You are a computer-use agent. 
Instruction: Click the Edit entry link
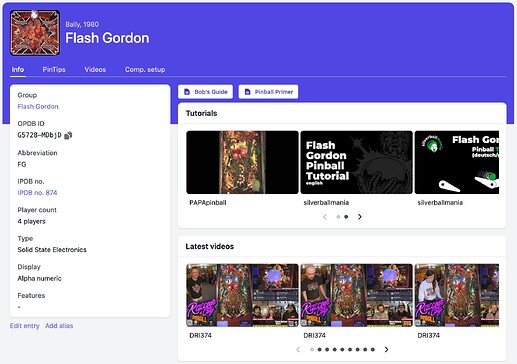coord(25,326)
